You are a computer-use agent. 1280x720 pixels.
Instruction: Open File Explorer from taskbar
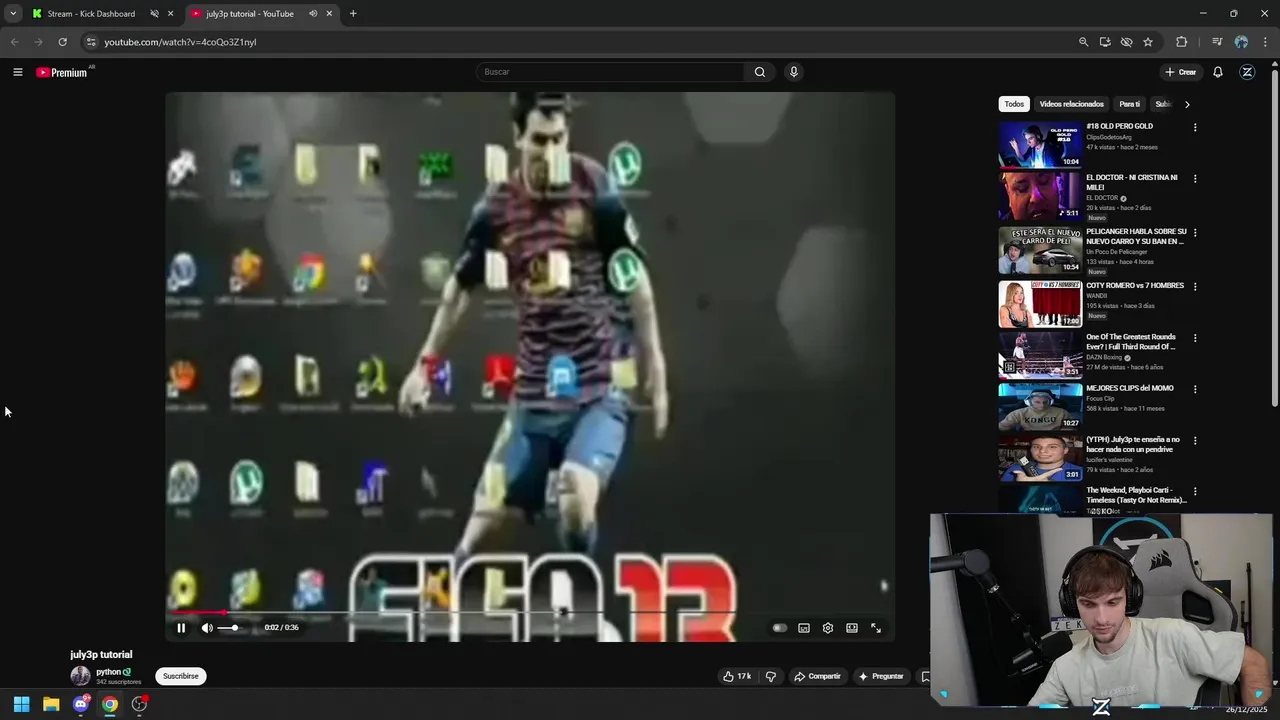[51, 704]
